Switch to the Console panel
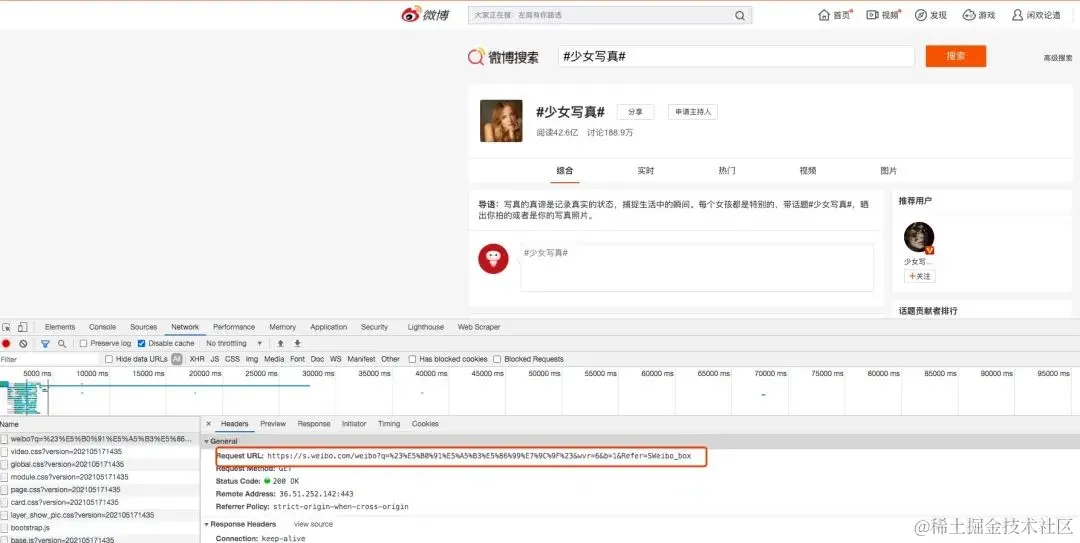This screenshot has width=1080, height=543. click(102, 327)
